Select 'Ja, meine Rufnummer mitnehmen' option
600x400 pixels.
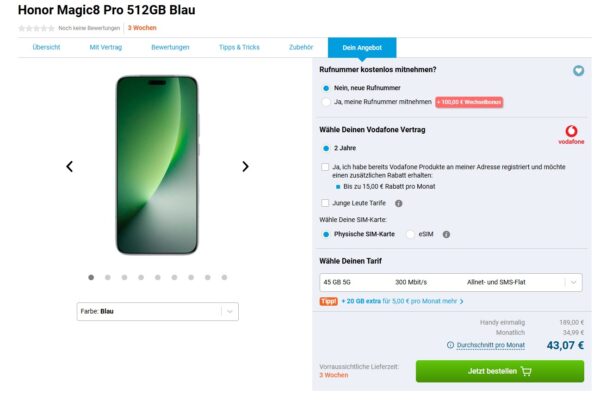[x=326, y=102]
